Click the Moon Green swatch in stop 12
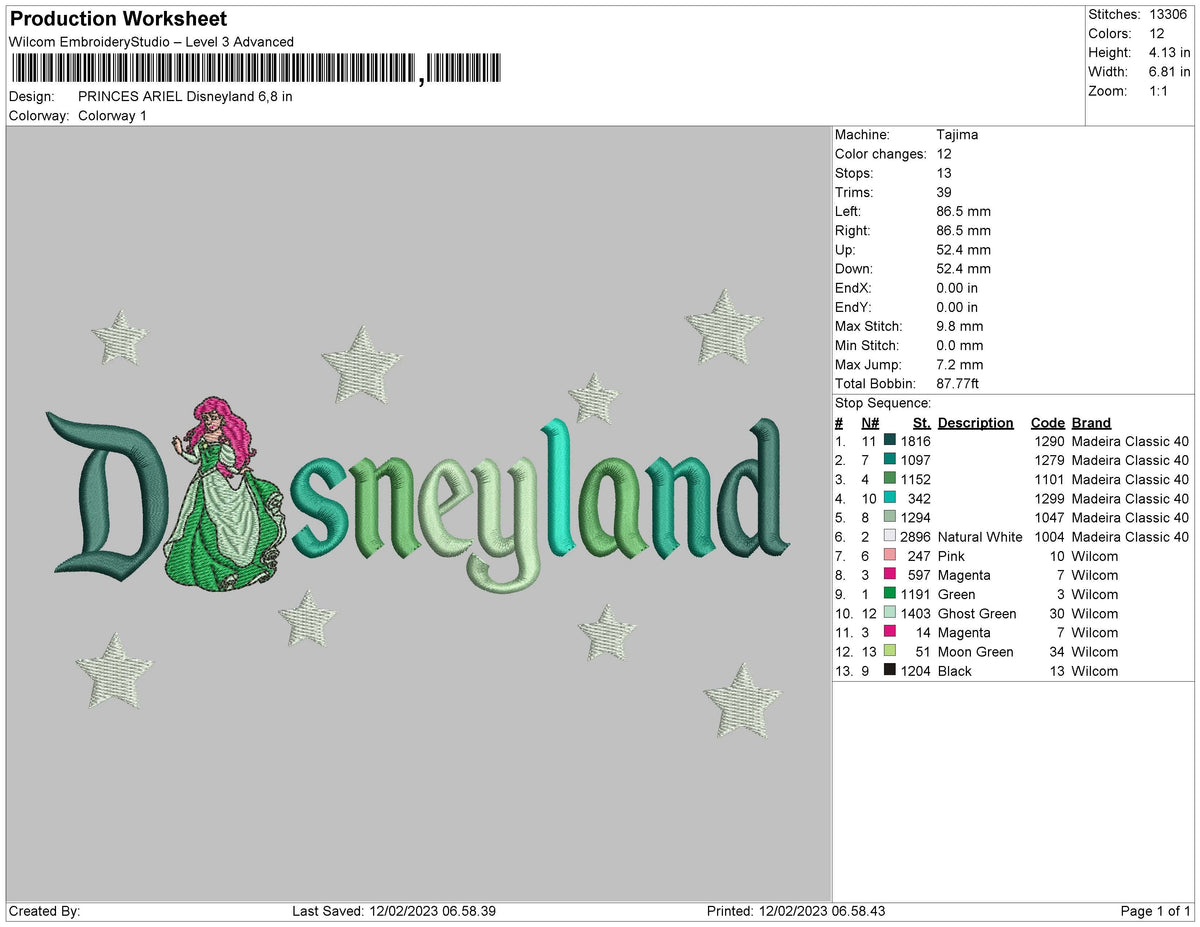Image resolution: width=1200 pixels, height=927 pixels. coord(890,651)
